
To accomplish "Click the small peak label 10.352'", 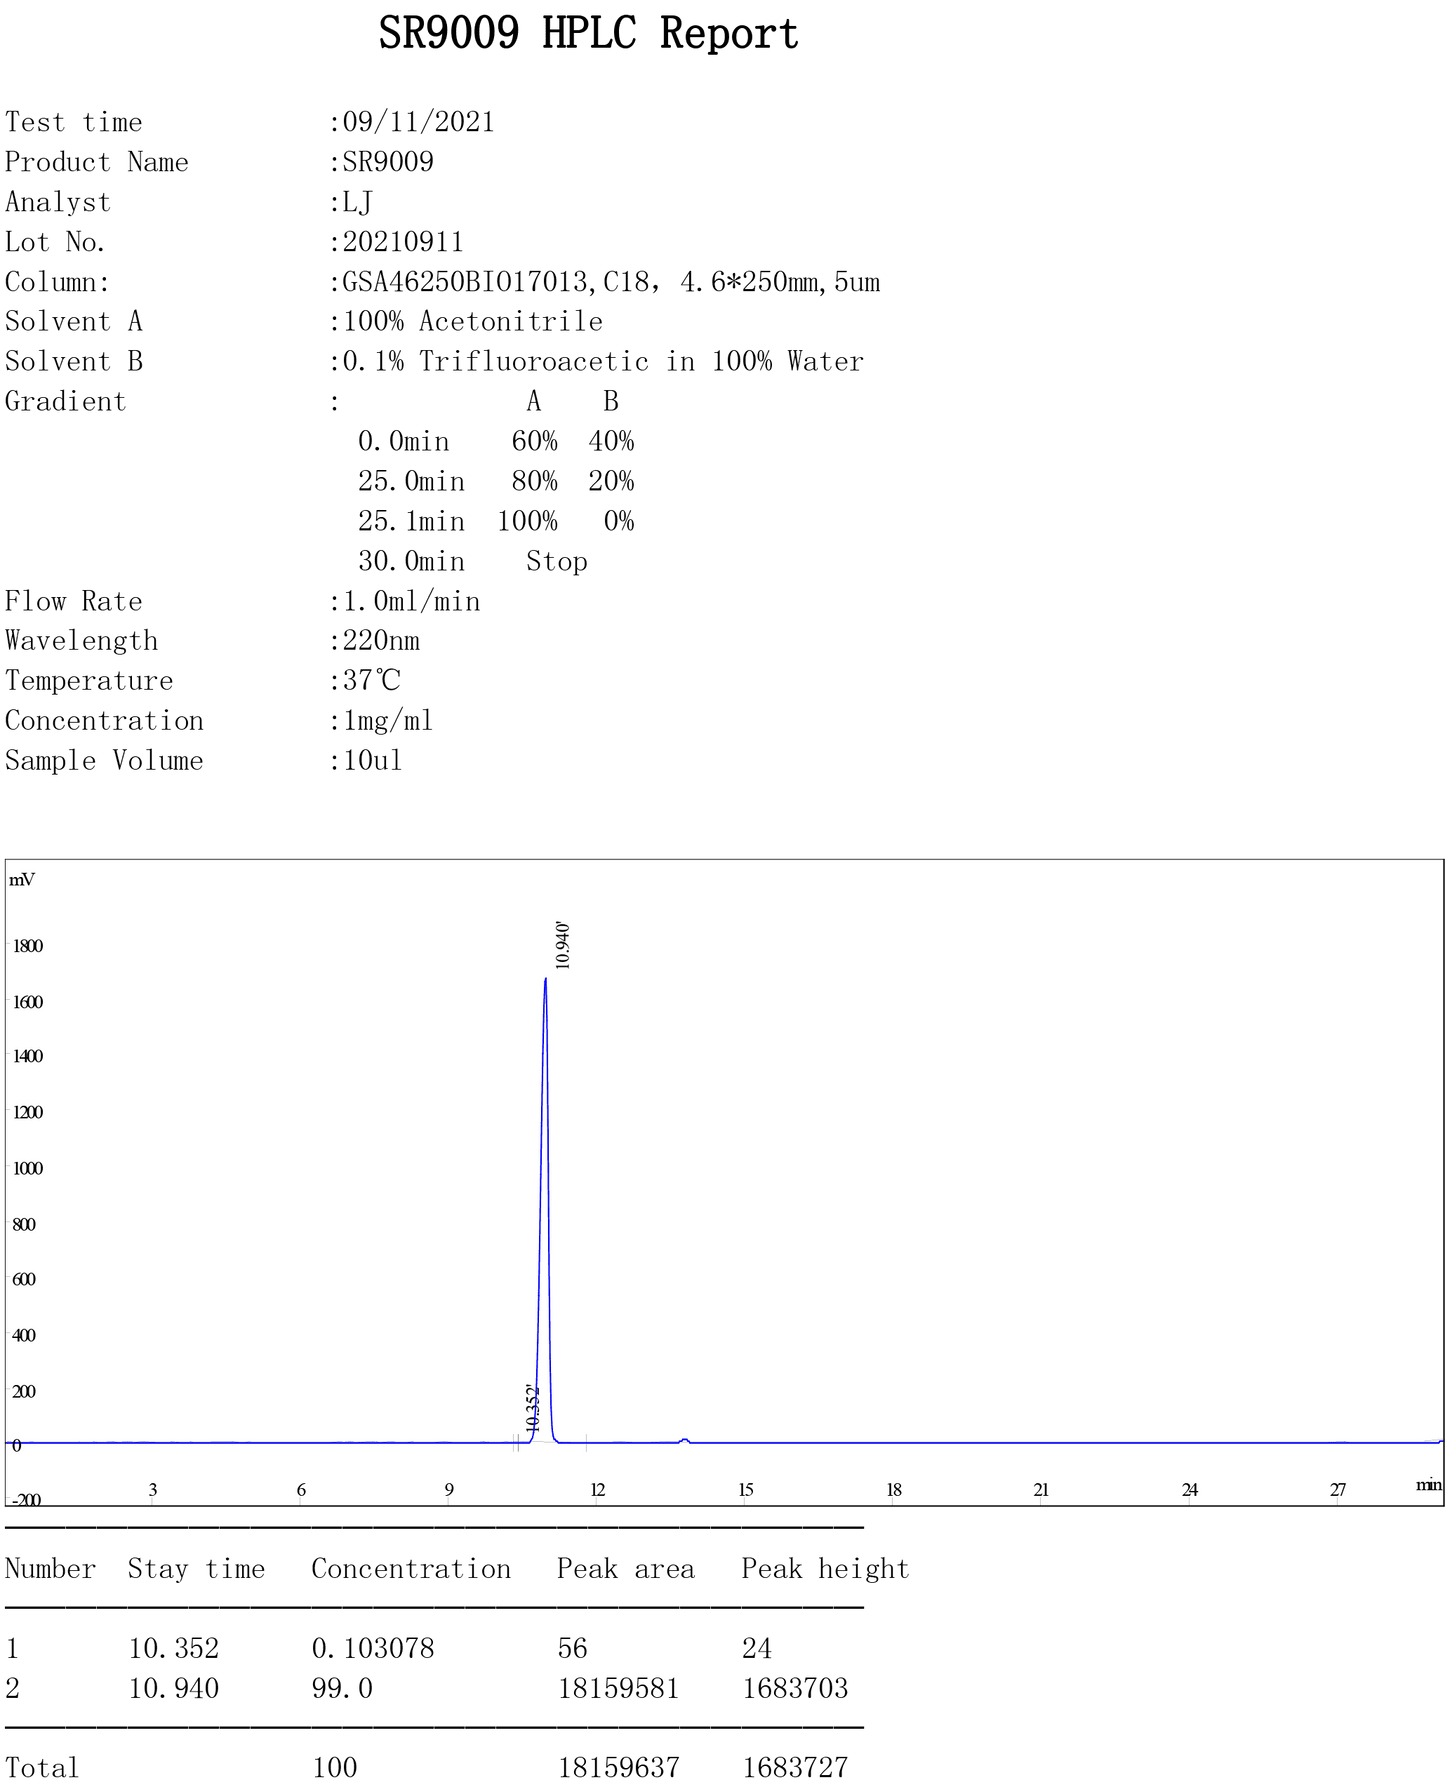I will (532, 1410).
